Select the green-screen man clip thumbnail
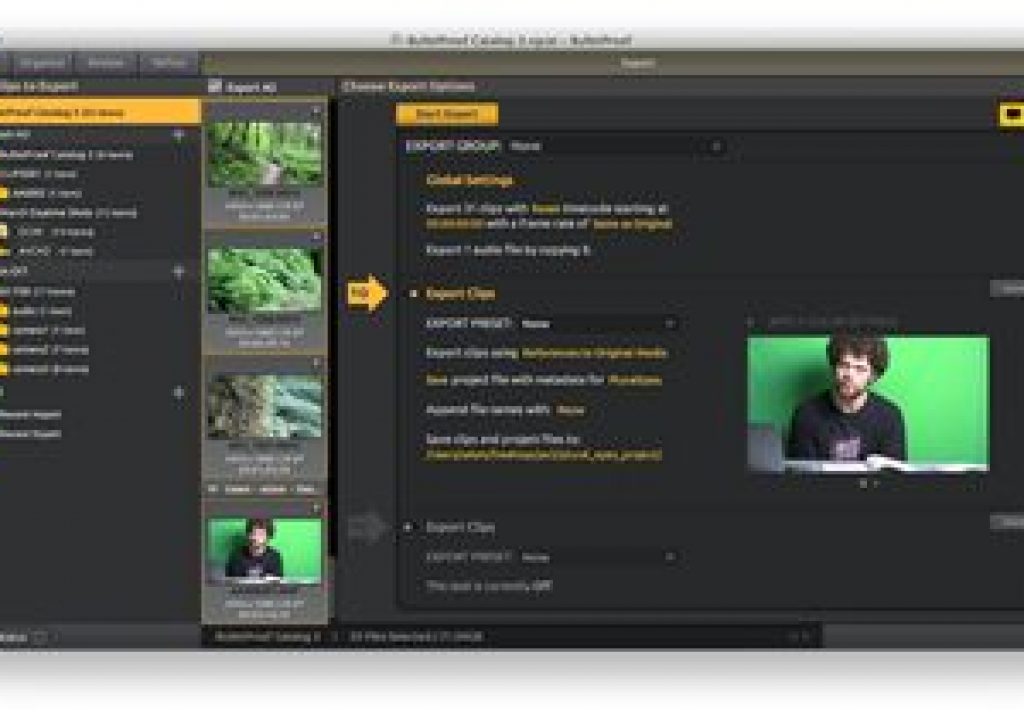This screenshot has width=1024, height=720. pyautogui.click(x=265, y=551)
